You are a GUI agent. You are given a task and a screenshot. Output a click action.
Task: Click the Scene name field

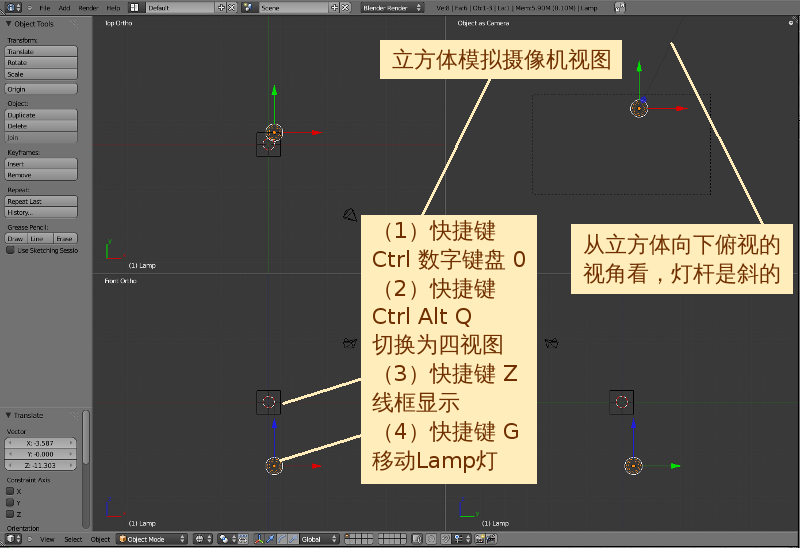pos(292,8)
